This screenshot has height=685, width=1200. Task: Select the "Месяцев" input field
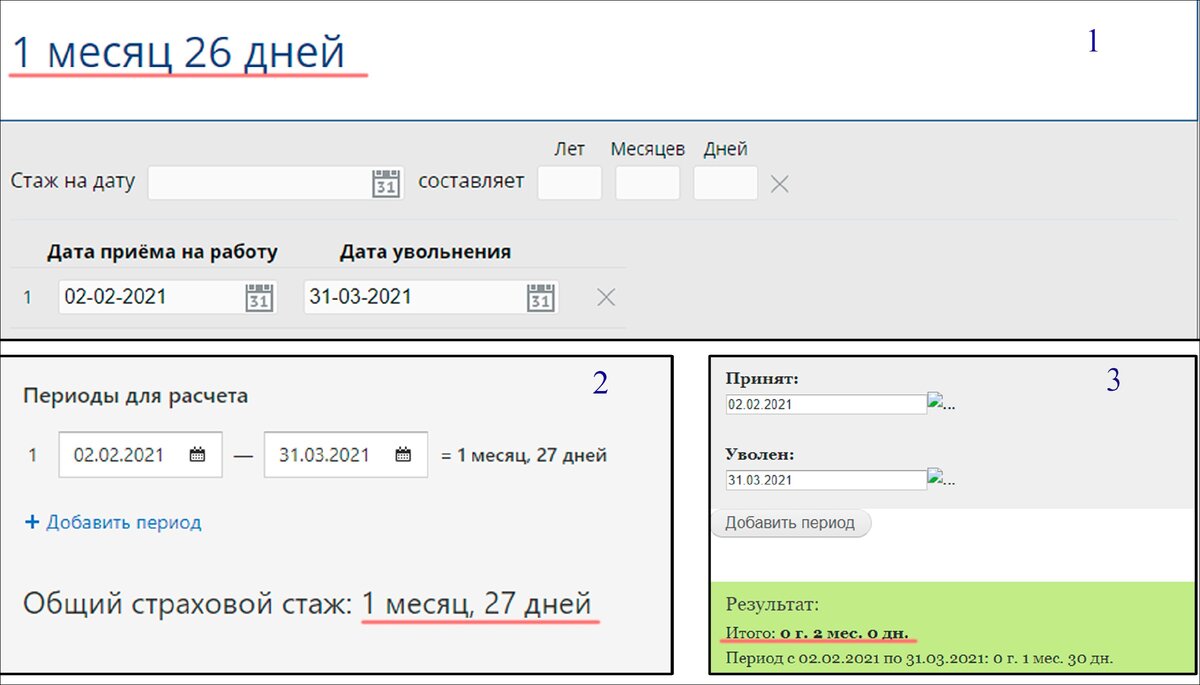point(647,182)
